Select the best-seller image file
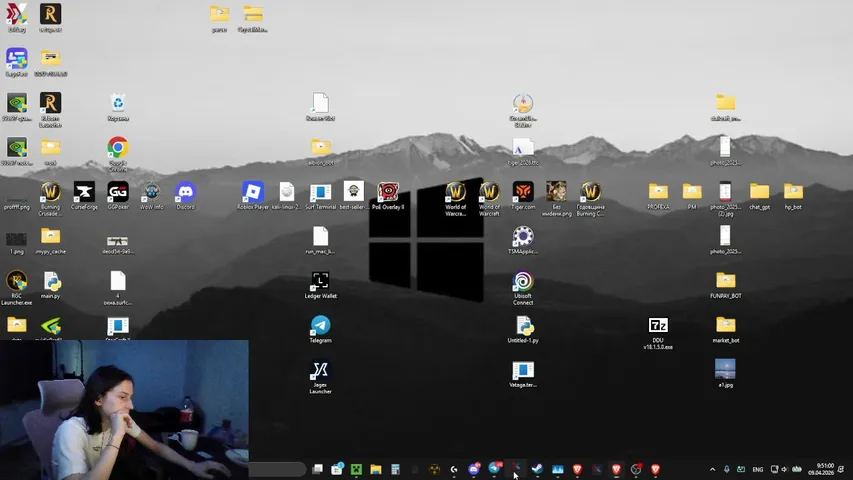This screenshot has width=853, height=480. [x=354, y=196]
